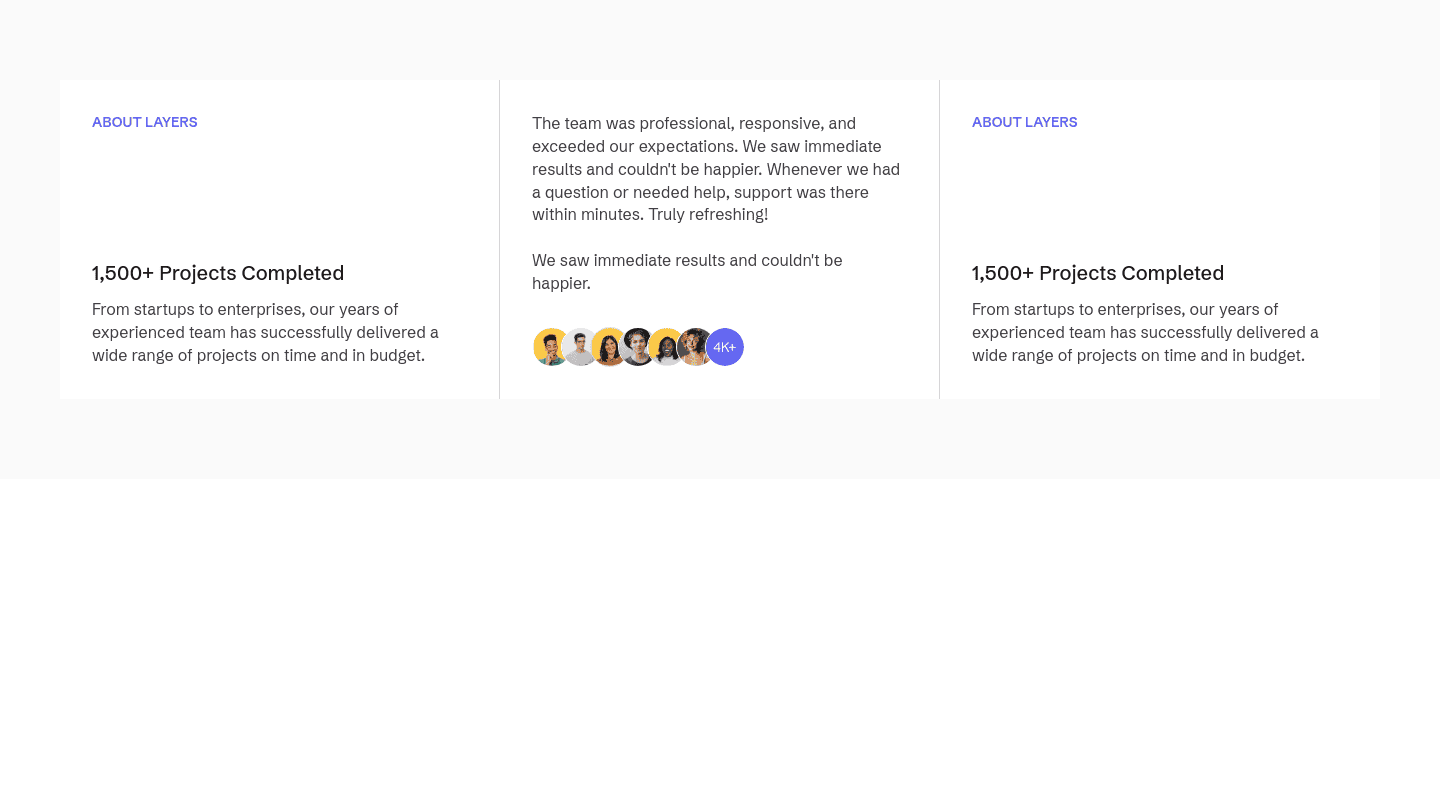Click the left card's ABOUT LAYERS label
Screen dimensions: 1440x810
tap(145, 122)
